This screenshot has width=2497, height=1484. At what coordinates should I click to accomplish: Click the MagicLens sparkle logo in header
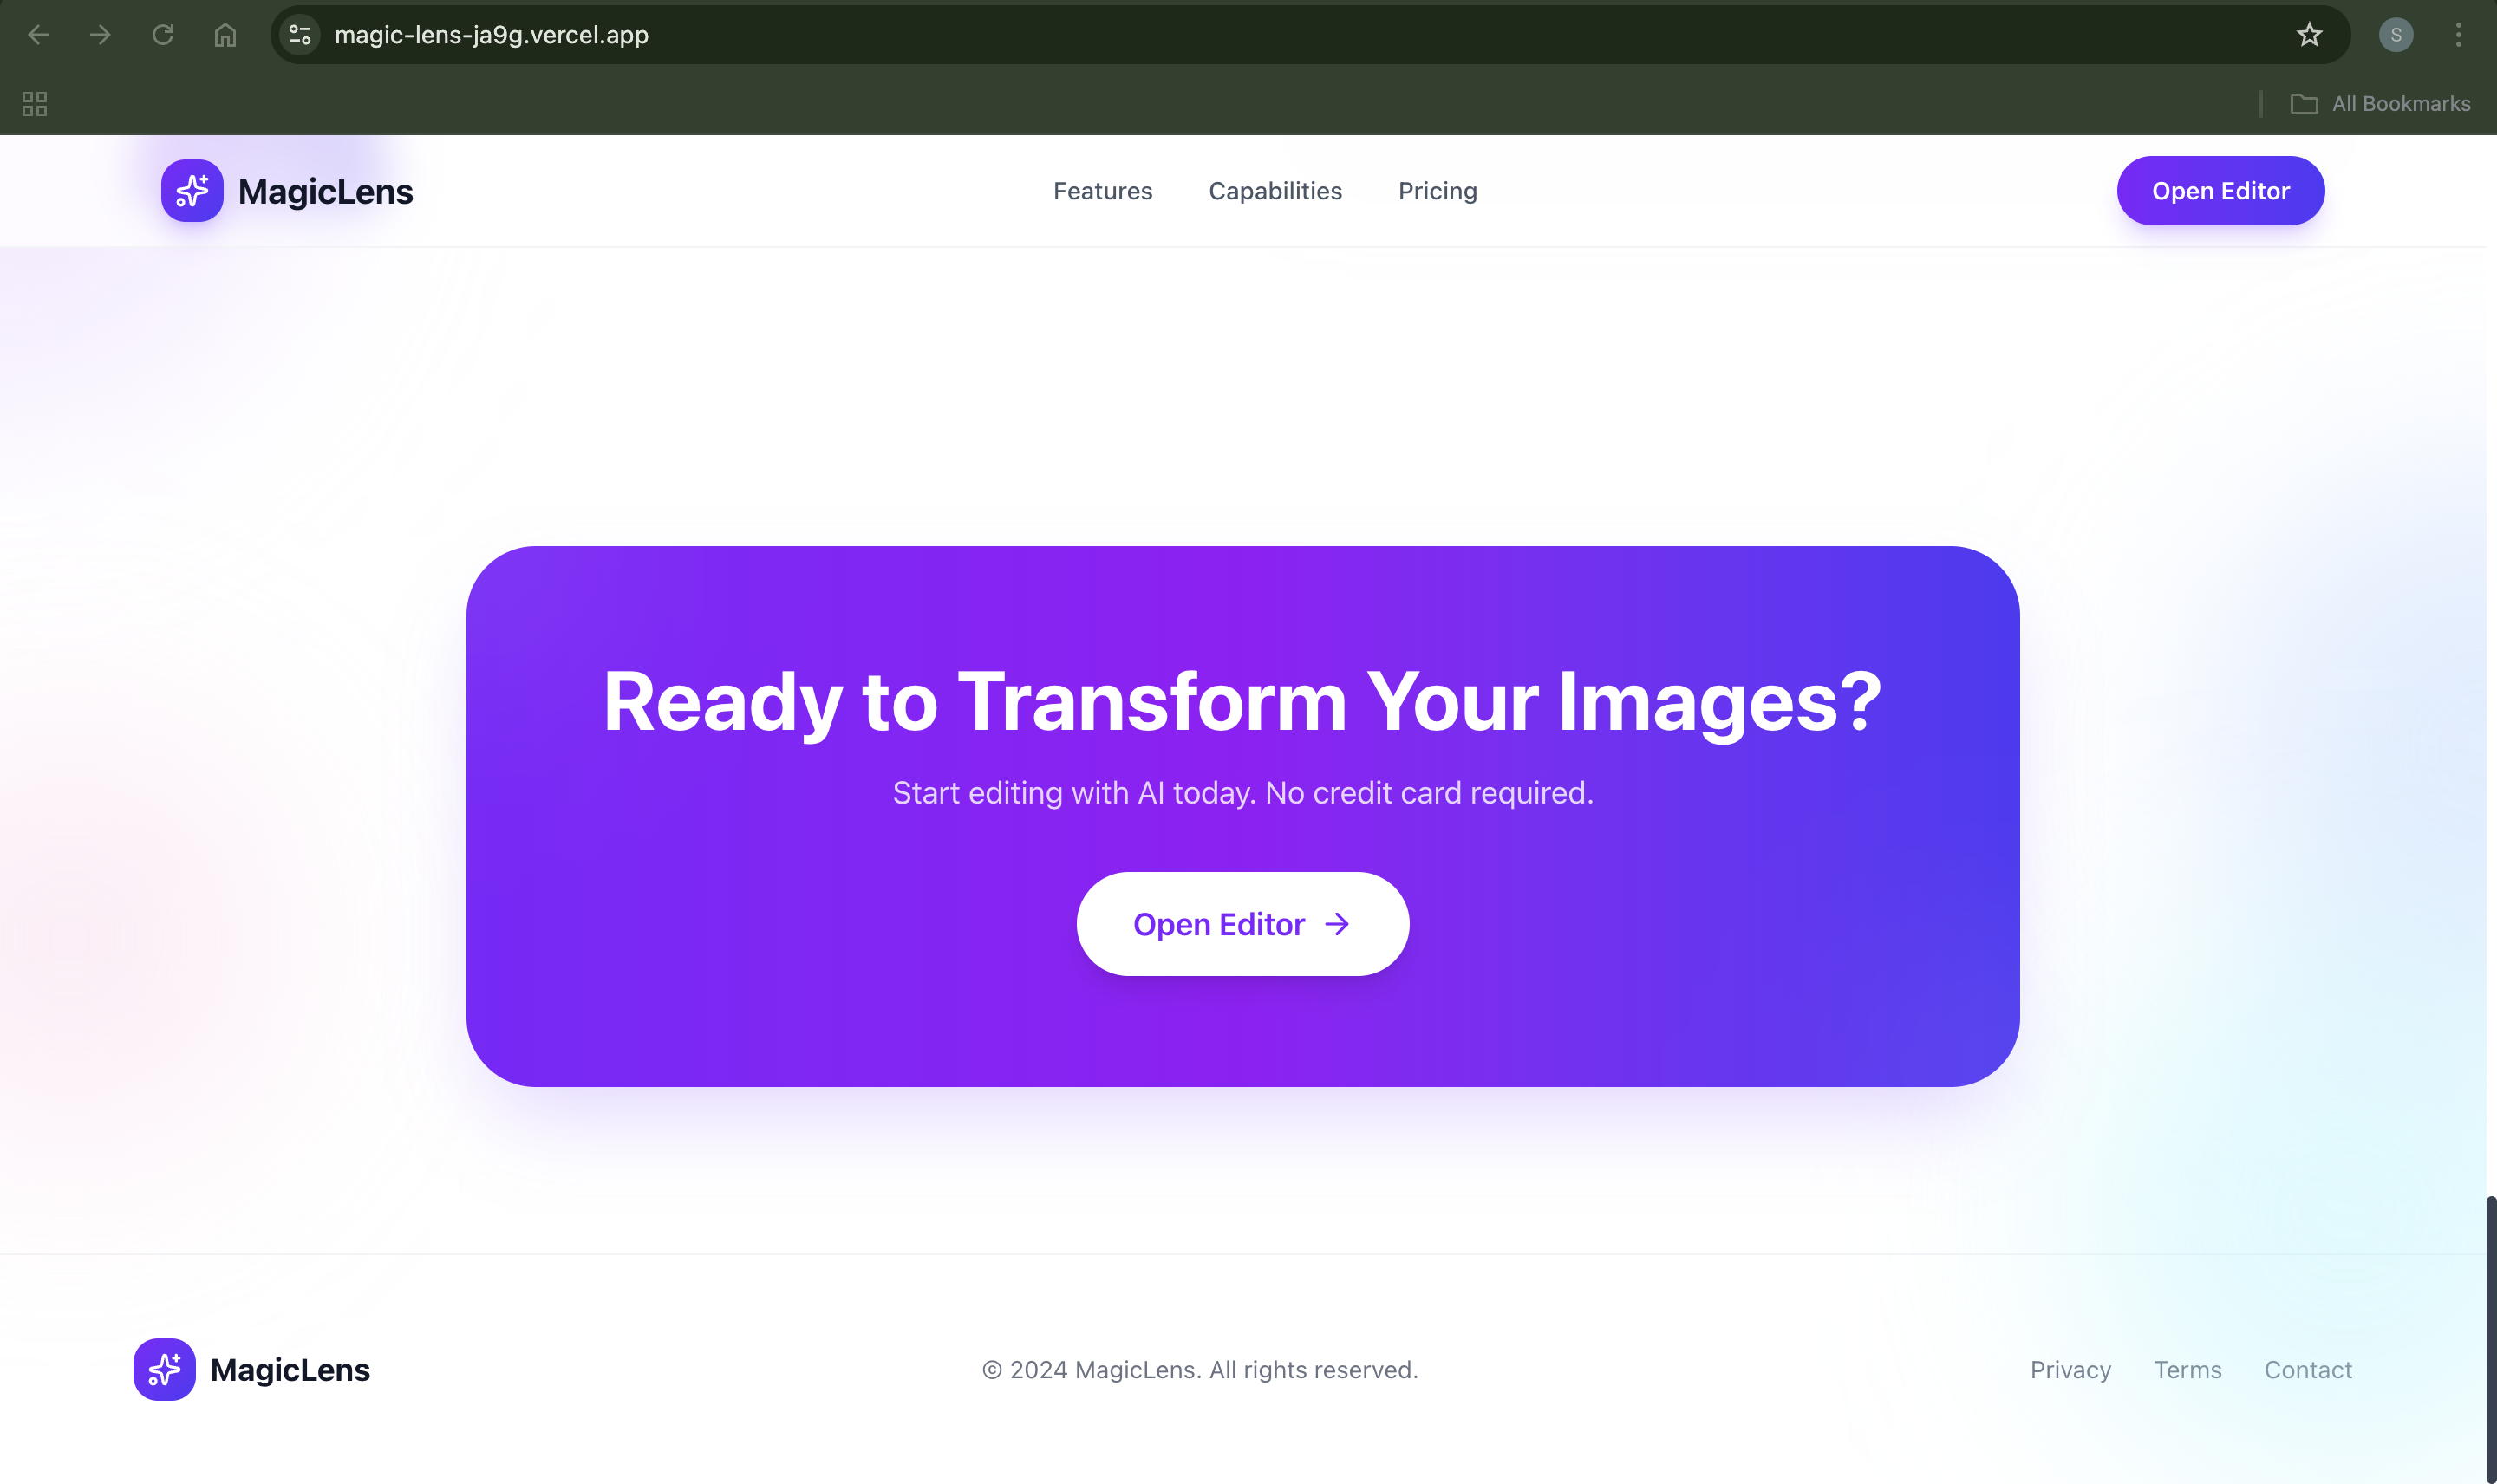pos(192,190)
